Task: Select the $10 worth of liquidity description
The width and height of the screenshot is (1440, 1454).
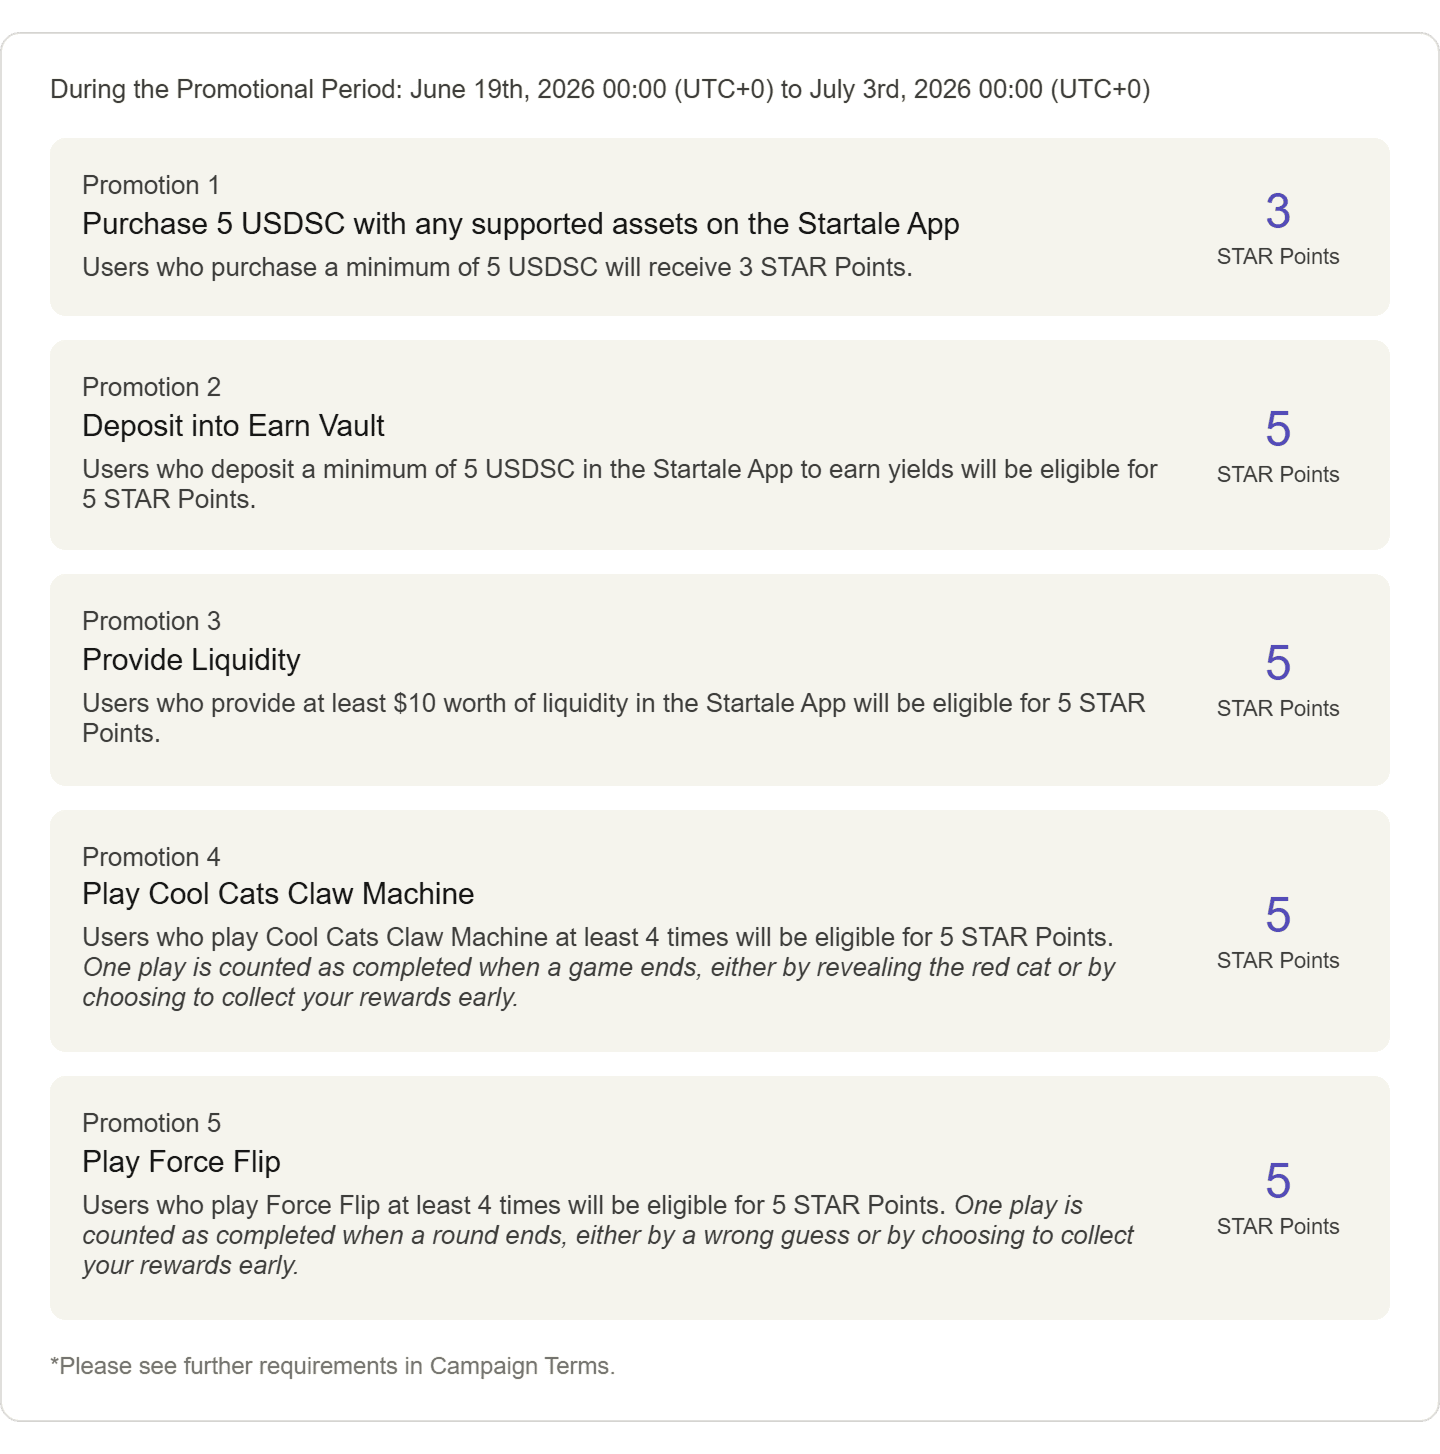Action: [613, 718]
